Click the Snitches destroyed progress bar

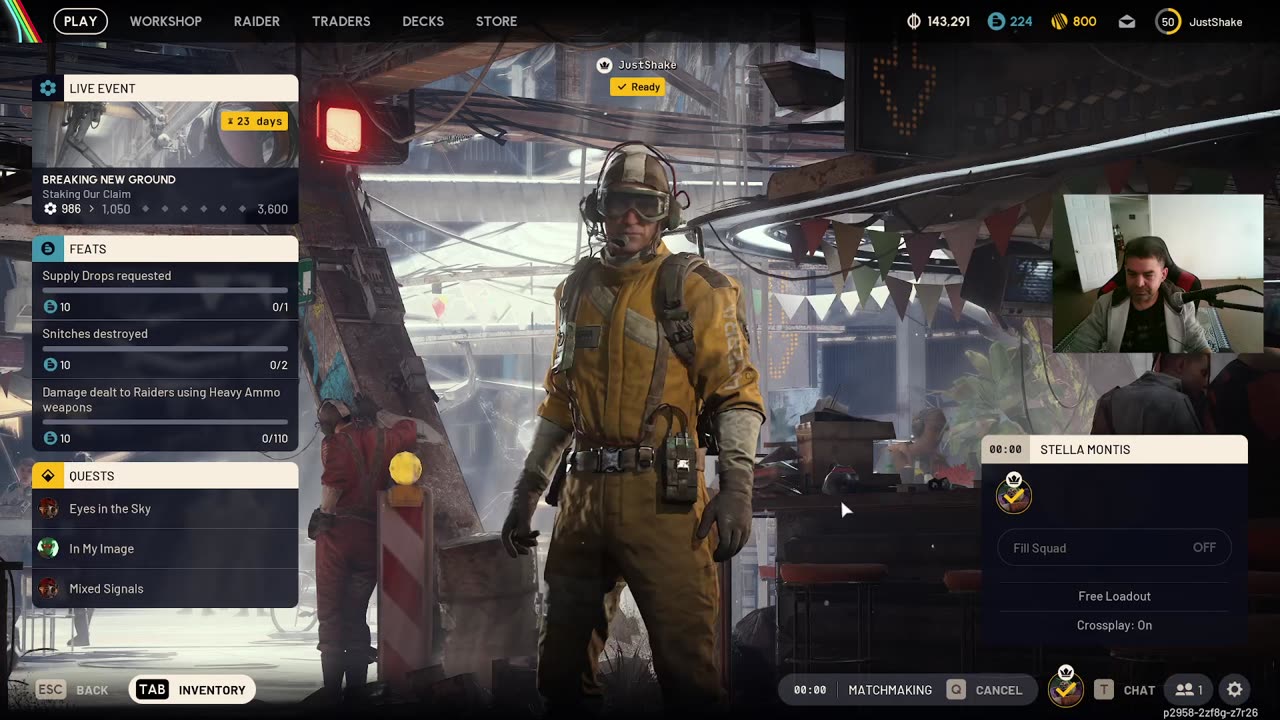(x=165, y=349)
